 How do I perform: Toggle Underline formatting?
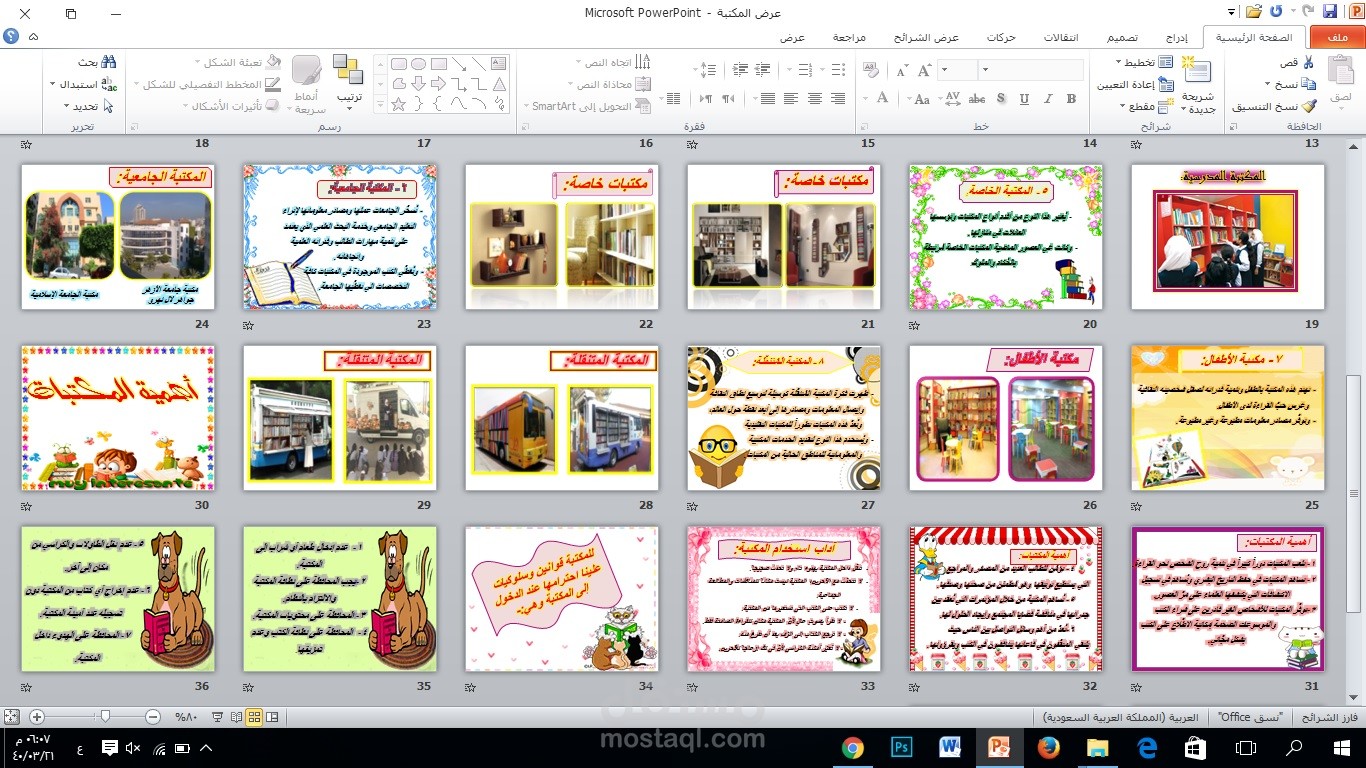[1024, 98]
